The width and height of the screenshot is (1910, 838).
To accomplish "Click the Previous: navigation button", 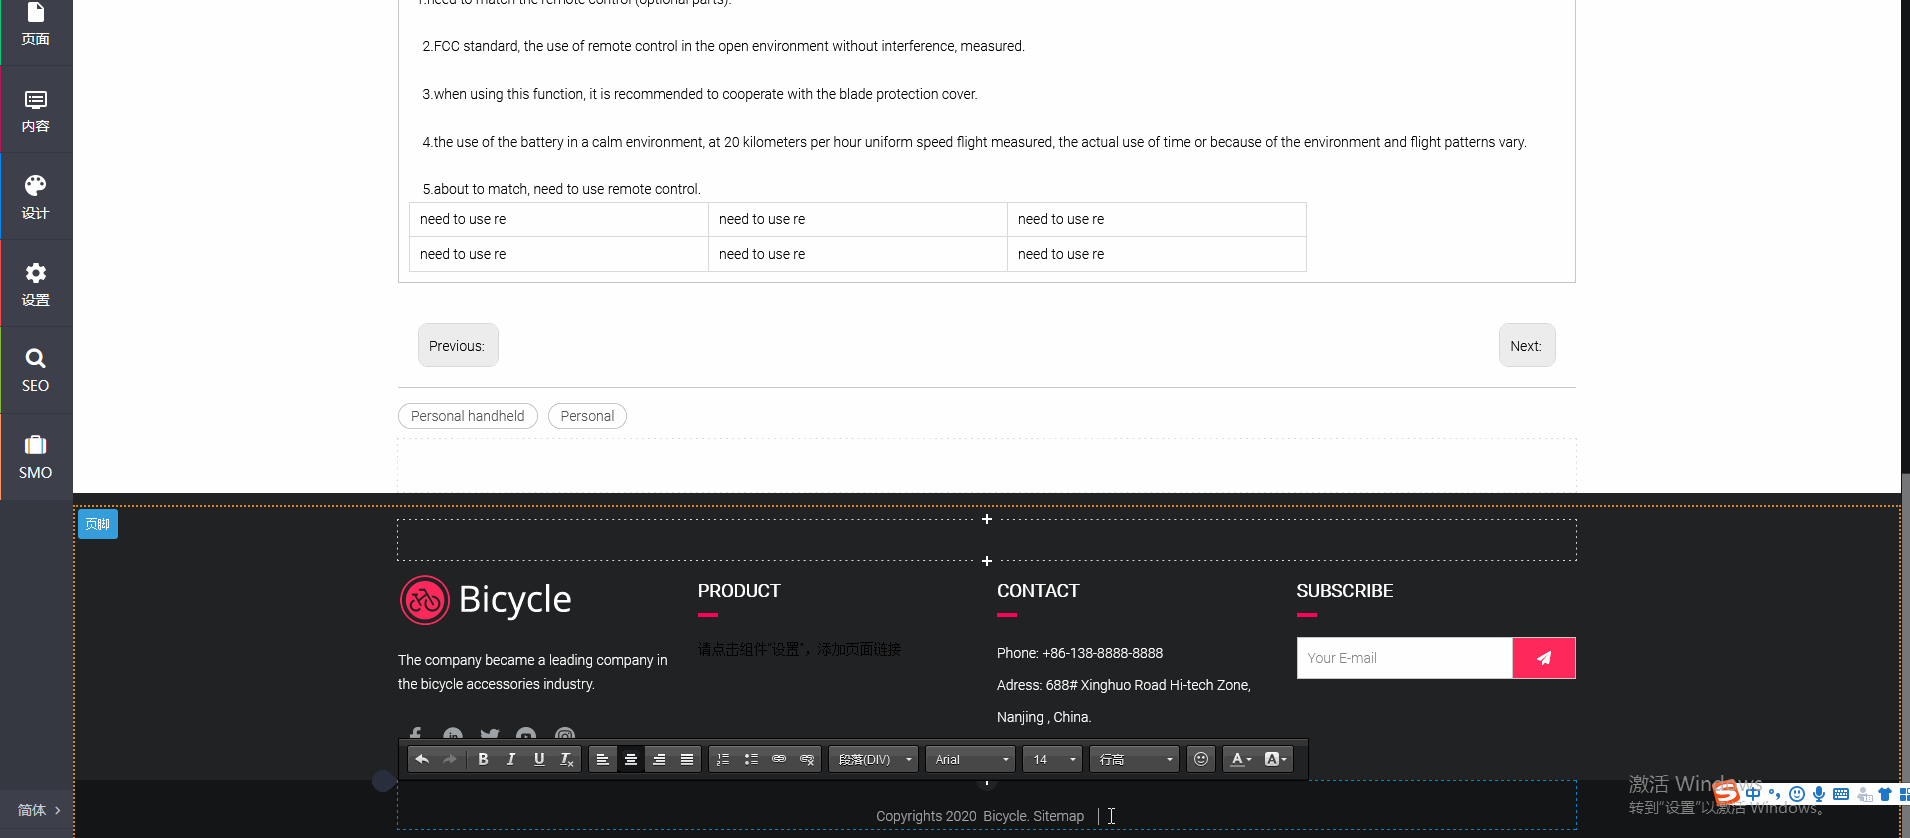I will tap(458, 346).
